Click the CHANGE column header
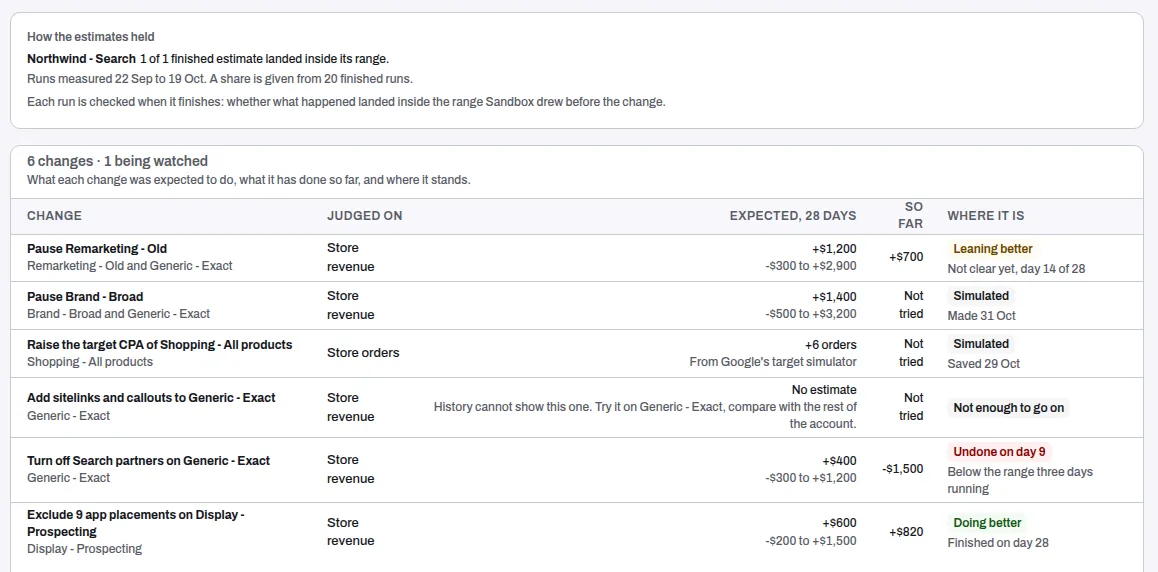Screen dimensions: 1158x572 [55, 216]
